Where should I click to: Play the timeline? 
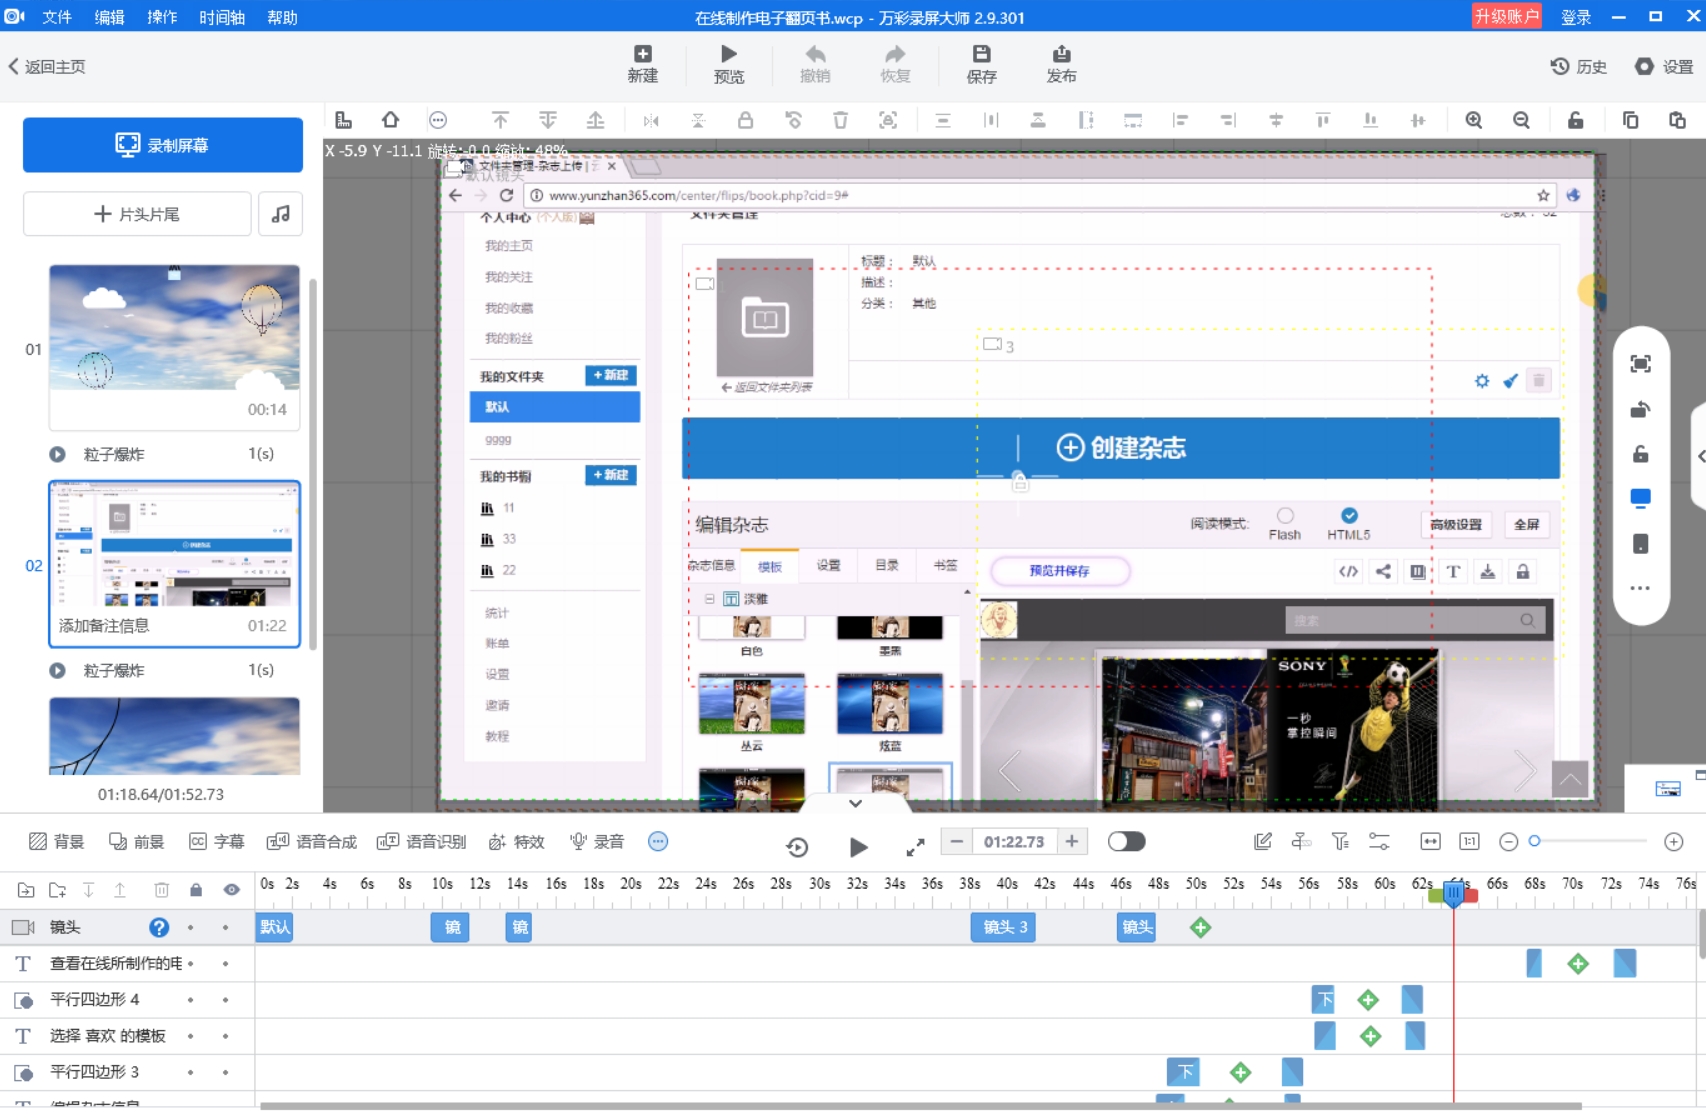[858, 847]
